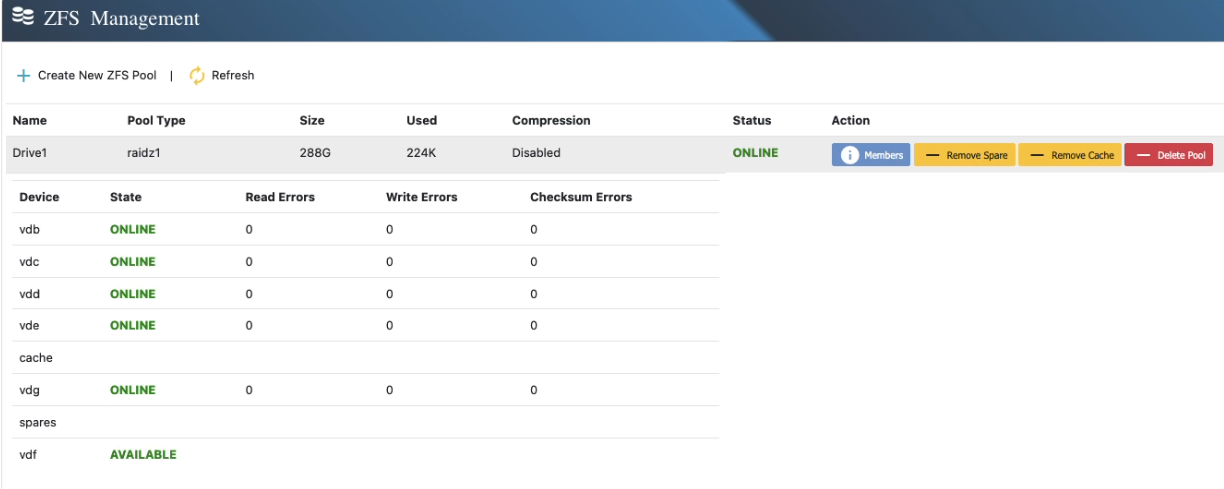The image size is (1224, 489).
Task: Click the minus icon on Remove Cache
Action: (x=1037, y=156)
